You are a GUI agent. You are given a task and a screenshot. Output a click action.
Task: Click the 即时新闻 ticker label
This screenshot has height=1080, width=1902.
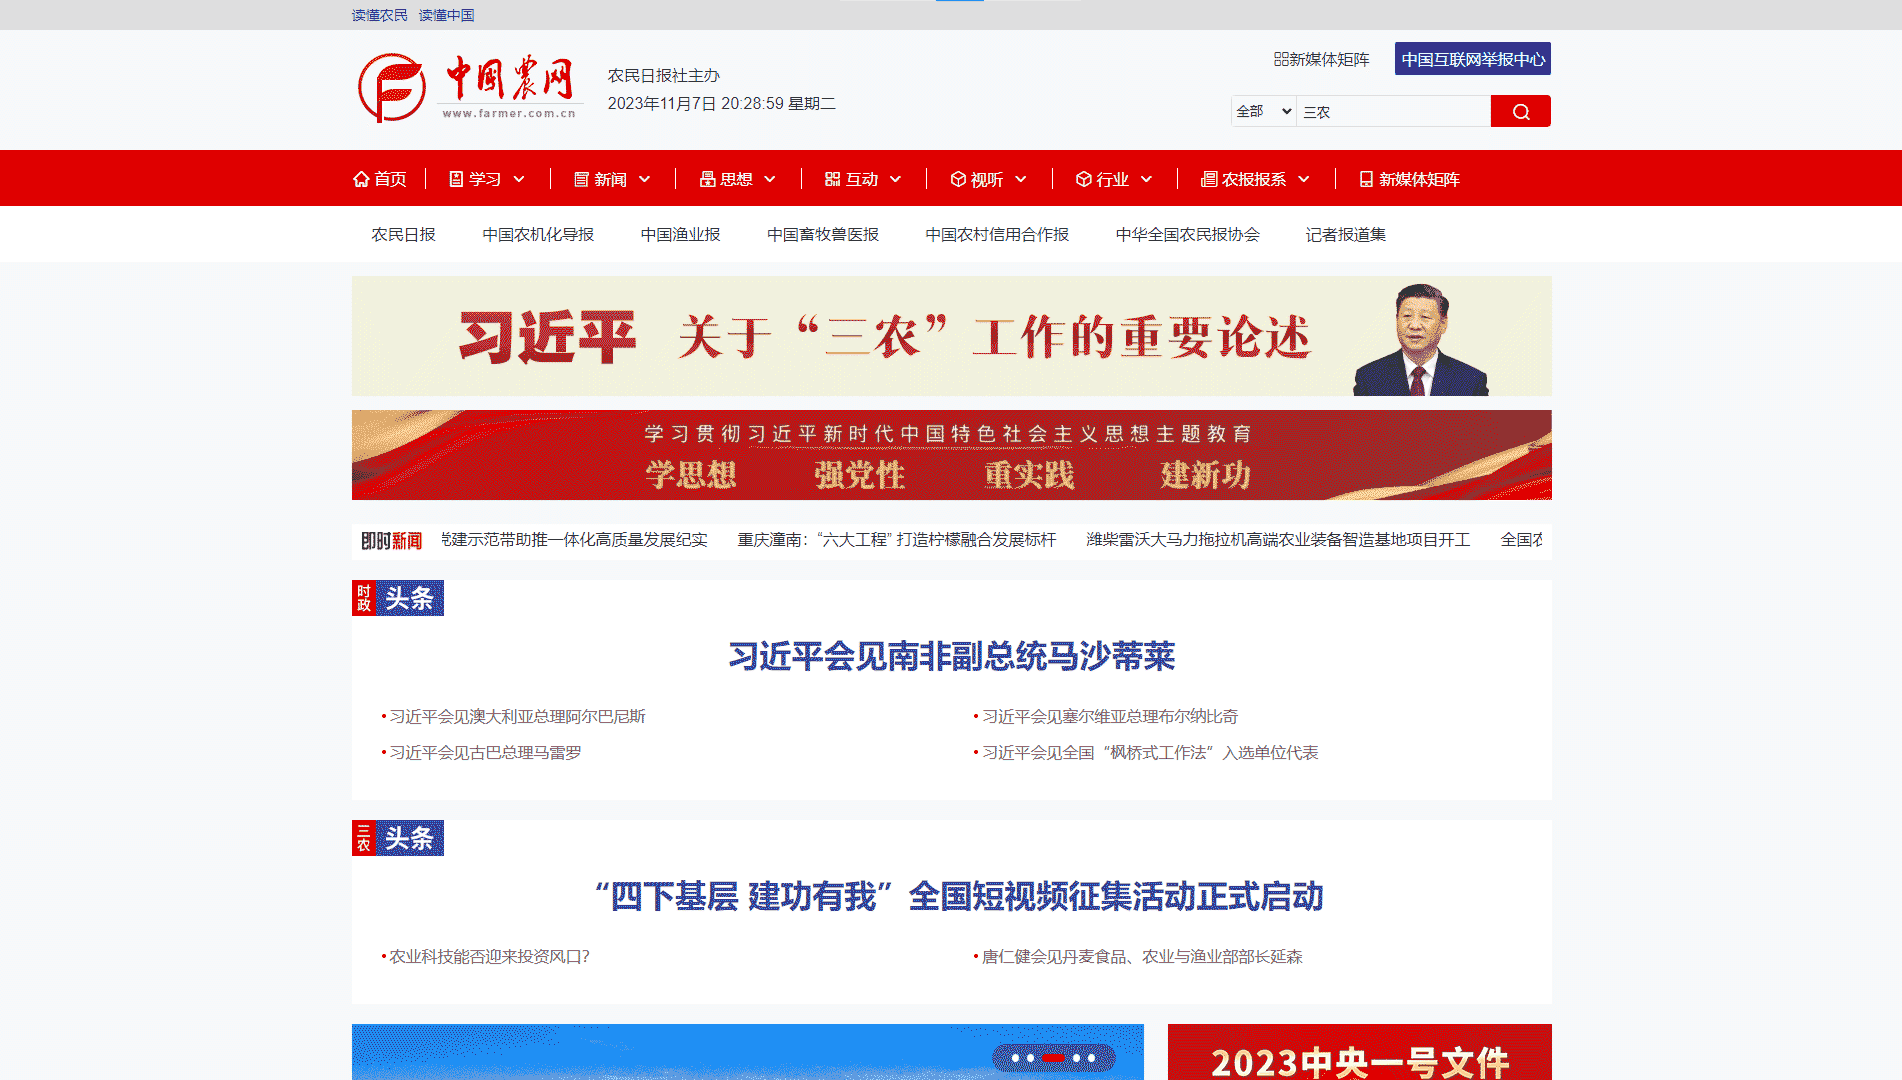tap(391, 540)
